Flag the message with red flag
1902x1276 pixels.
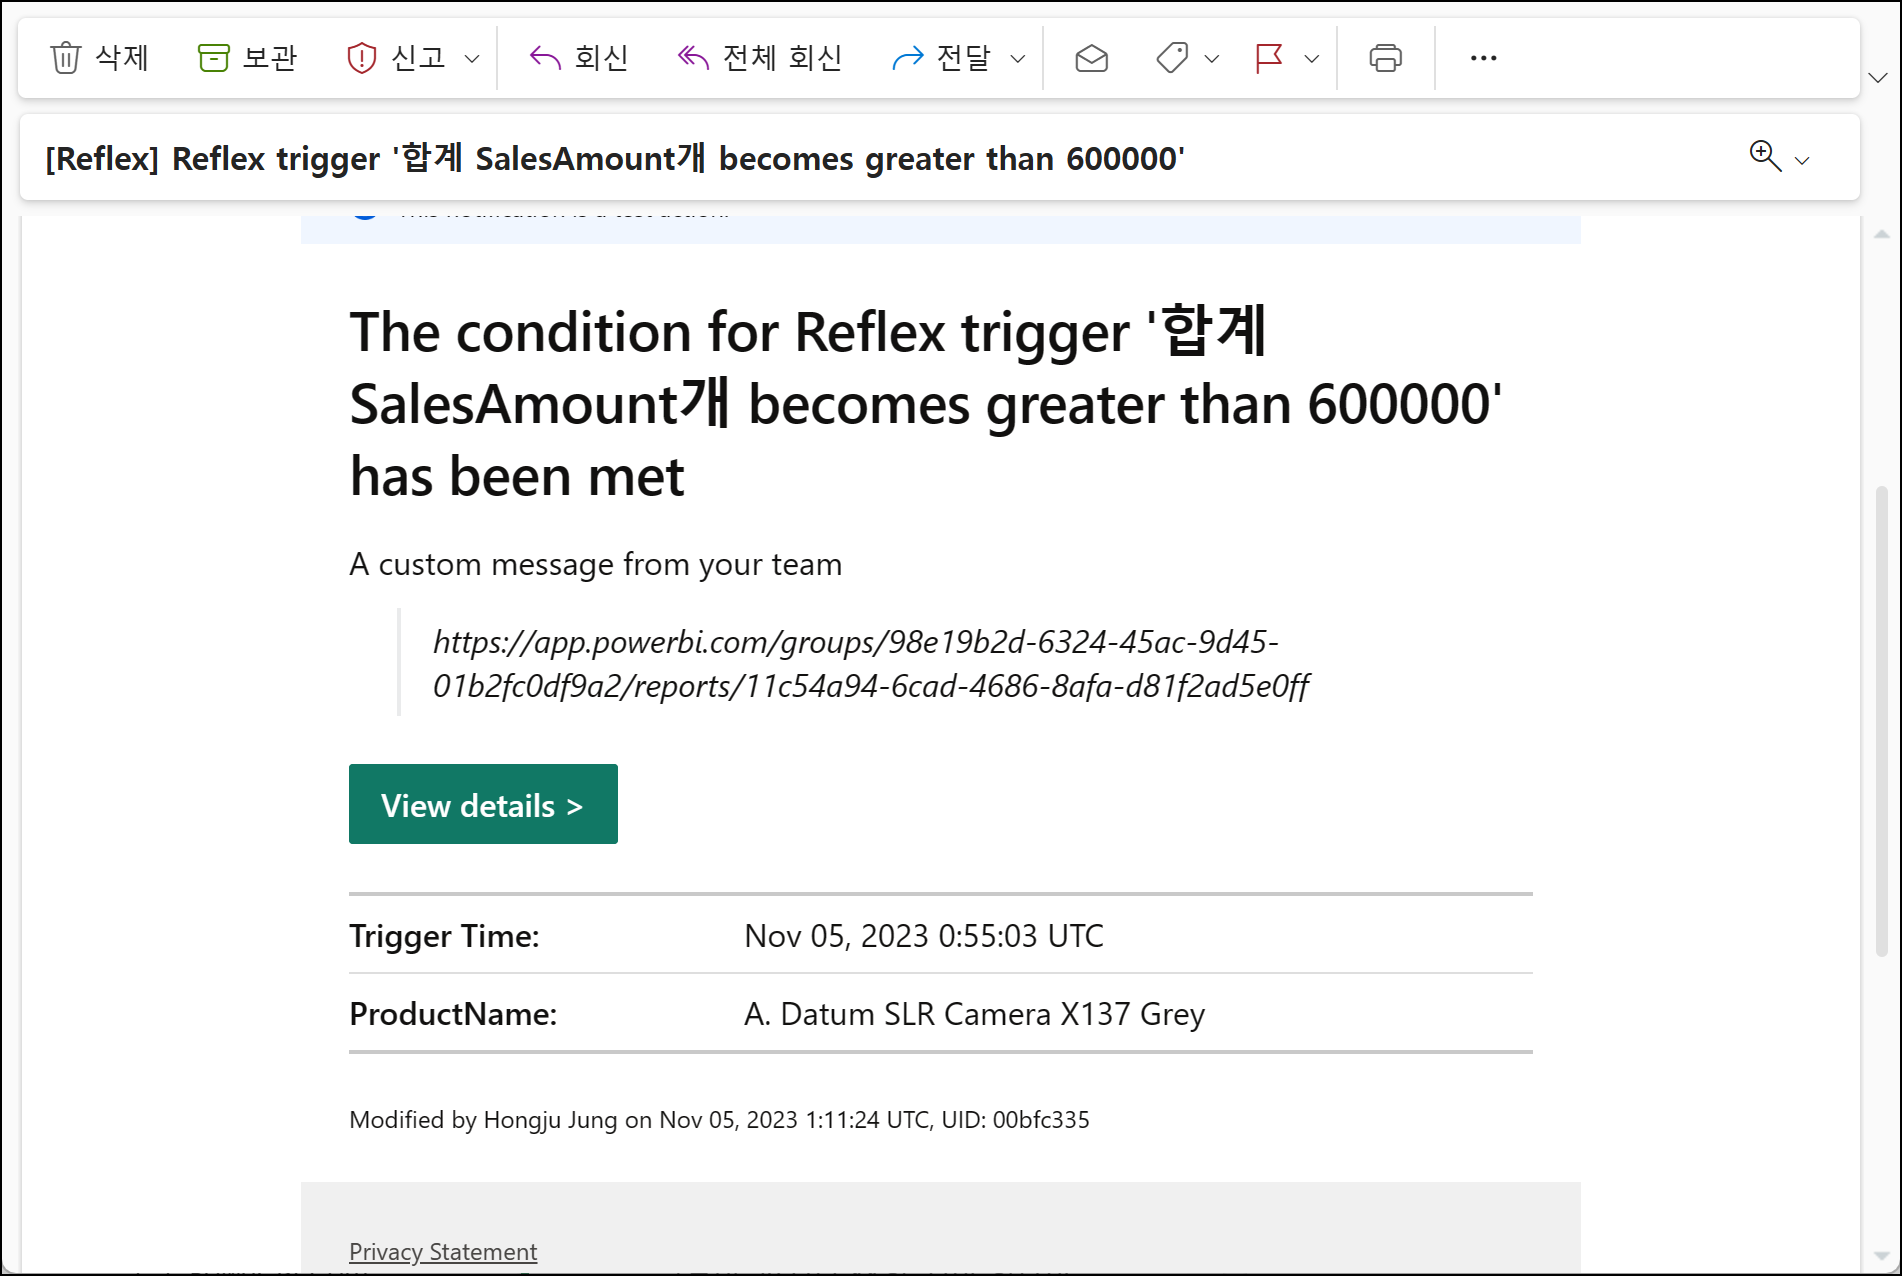click(x=1269, y=58)
